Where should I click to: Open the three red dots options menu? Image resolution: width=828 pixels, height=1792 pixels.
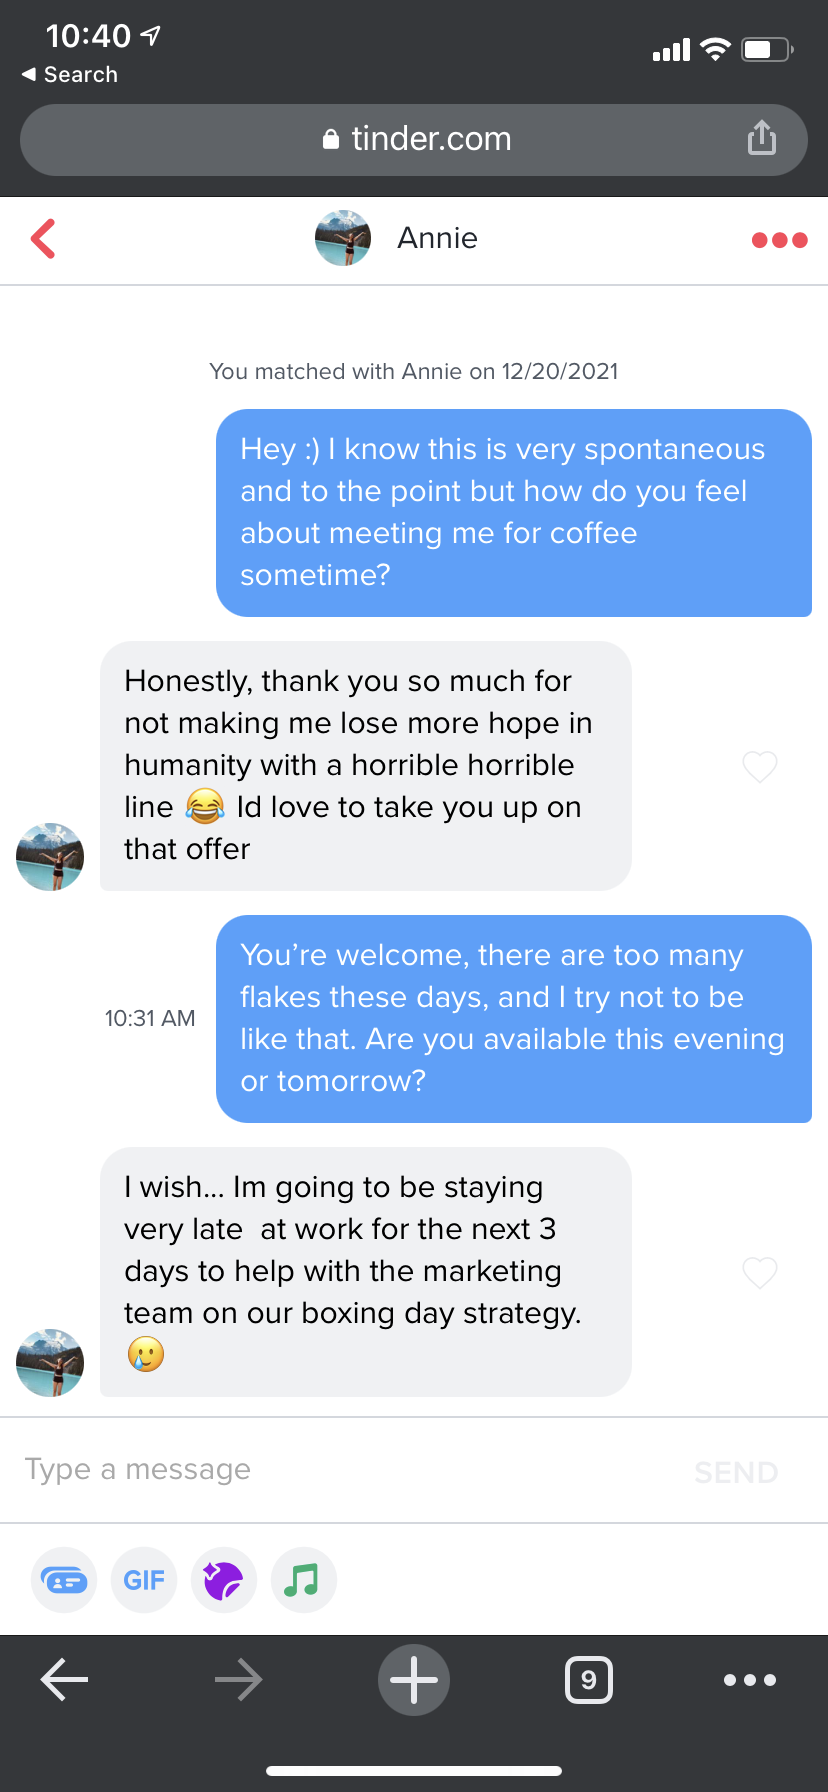coord(779,240)
